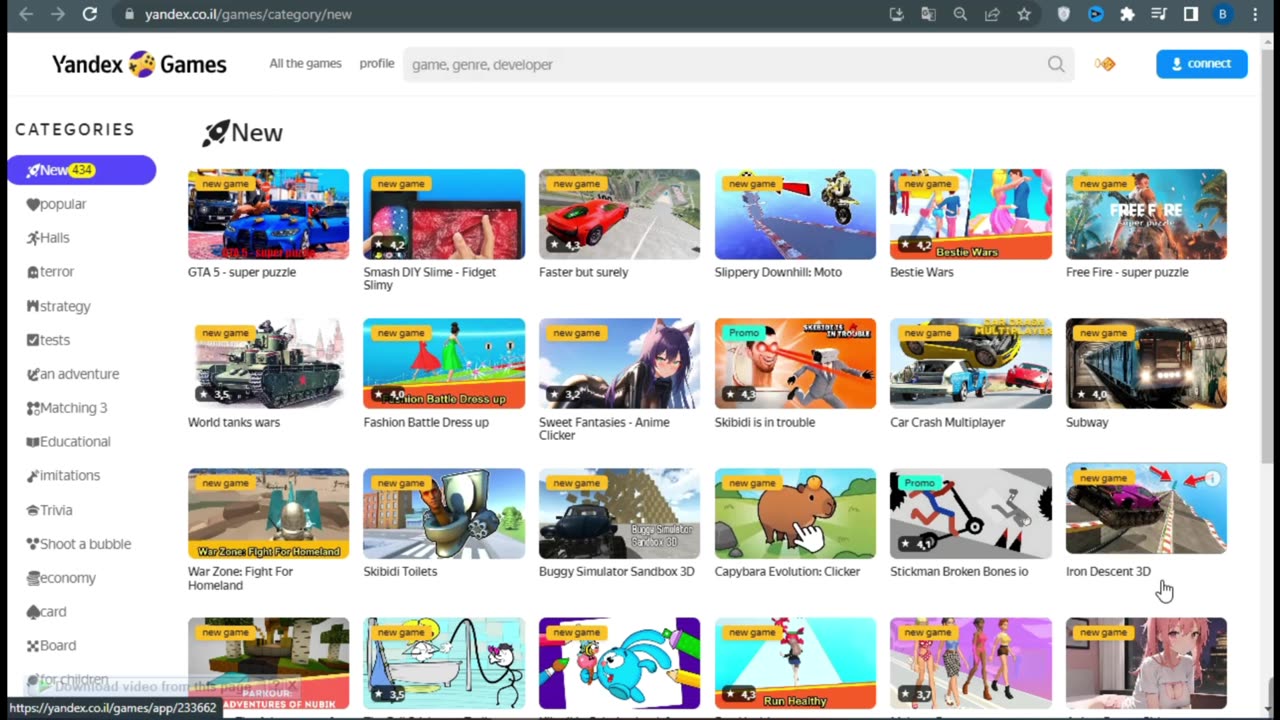Open Car Crash Multiplayer thumbnail
The image size is (1280, 720).
[x=971, y=363]
